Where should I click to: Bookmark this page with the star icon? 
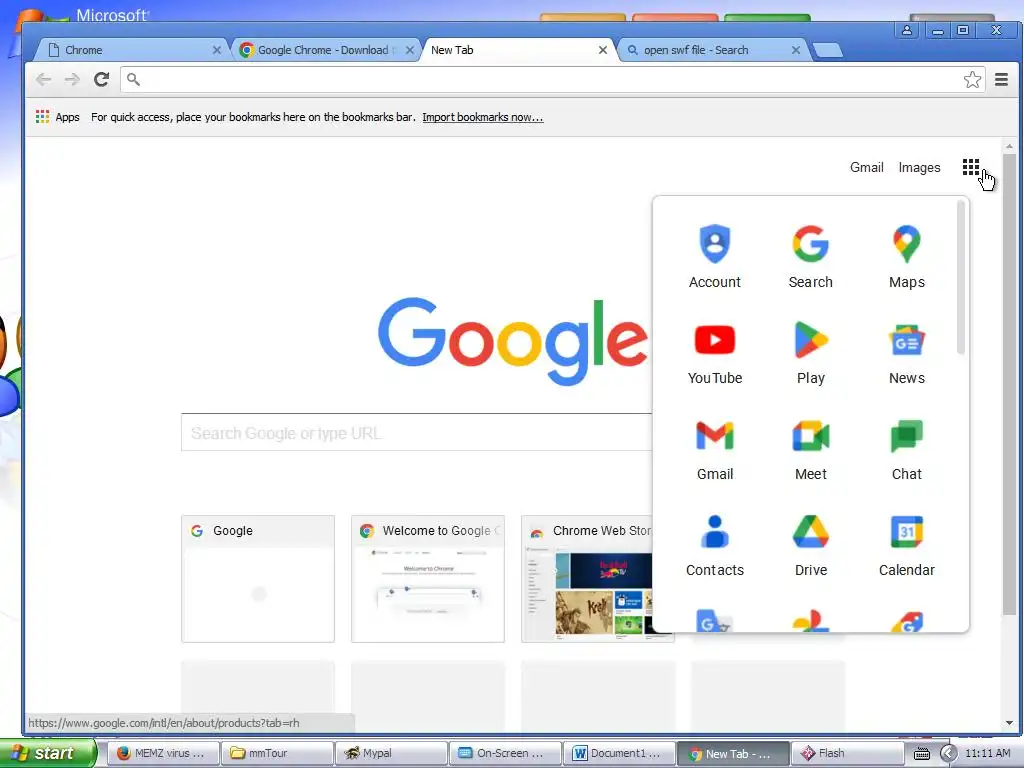(x=972, y=80)
